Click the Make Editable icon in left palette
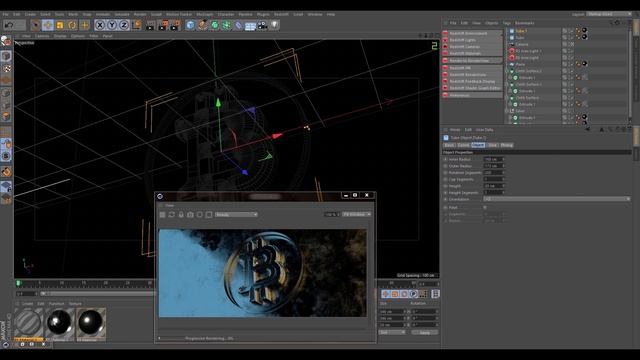The width and height of the screenshot is (640, 360). pos(6,41)
